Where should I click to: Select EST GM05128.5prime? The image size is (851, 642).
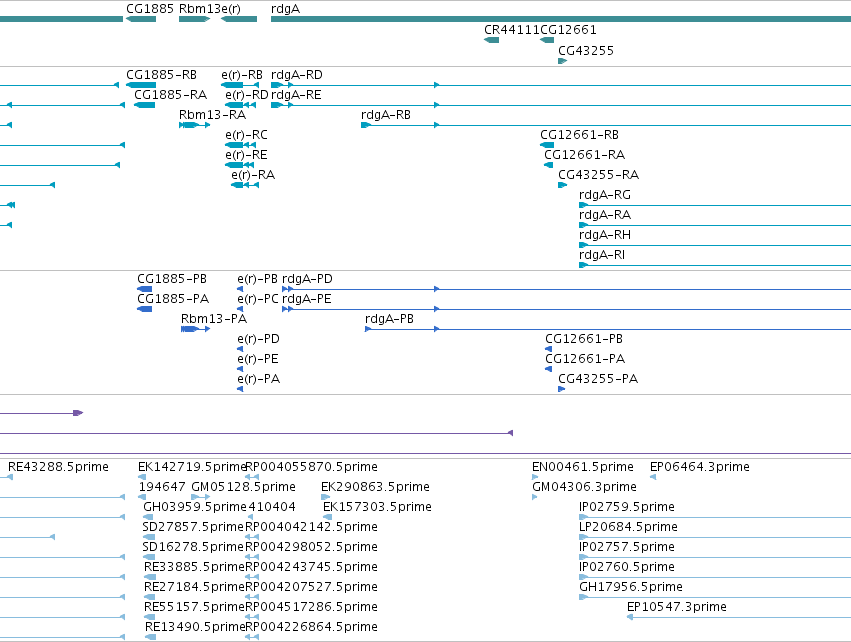coord(244,487)
